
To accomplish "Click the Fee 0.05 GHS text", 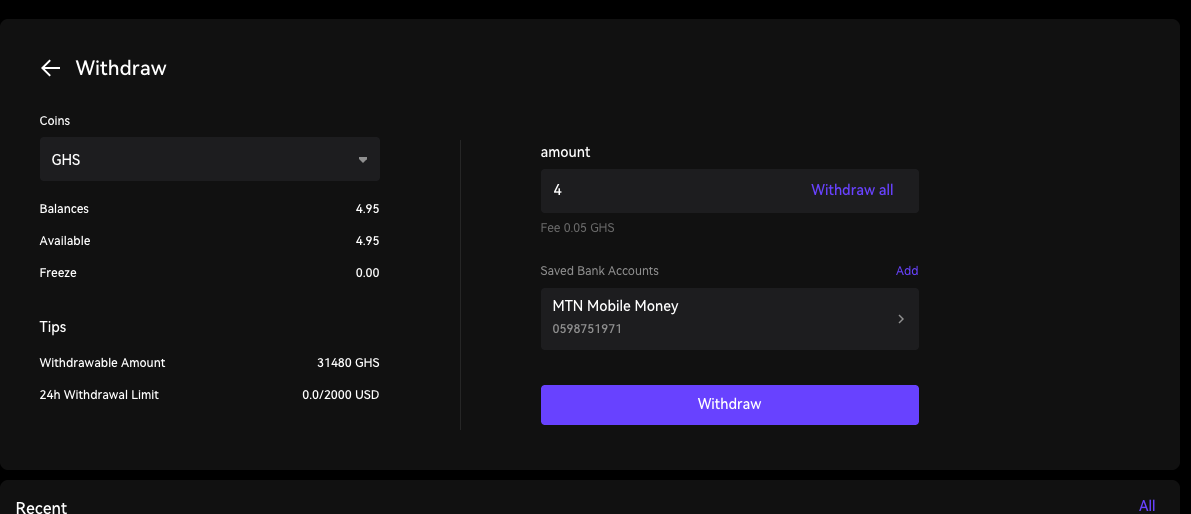I will [x=577, y=228].
